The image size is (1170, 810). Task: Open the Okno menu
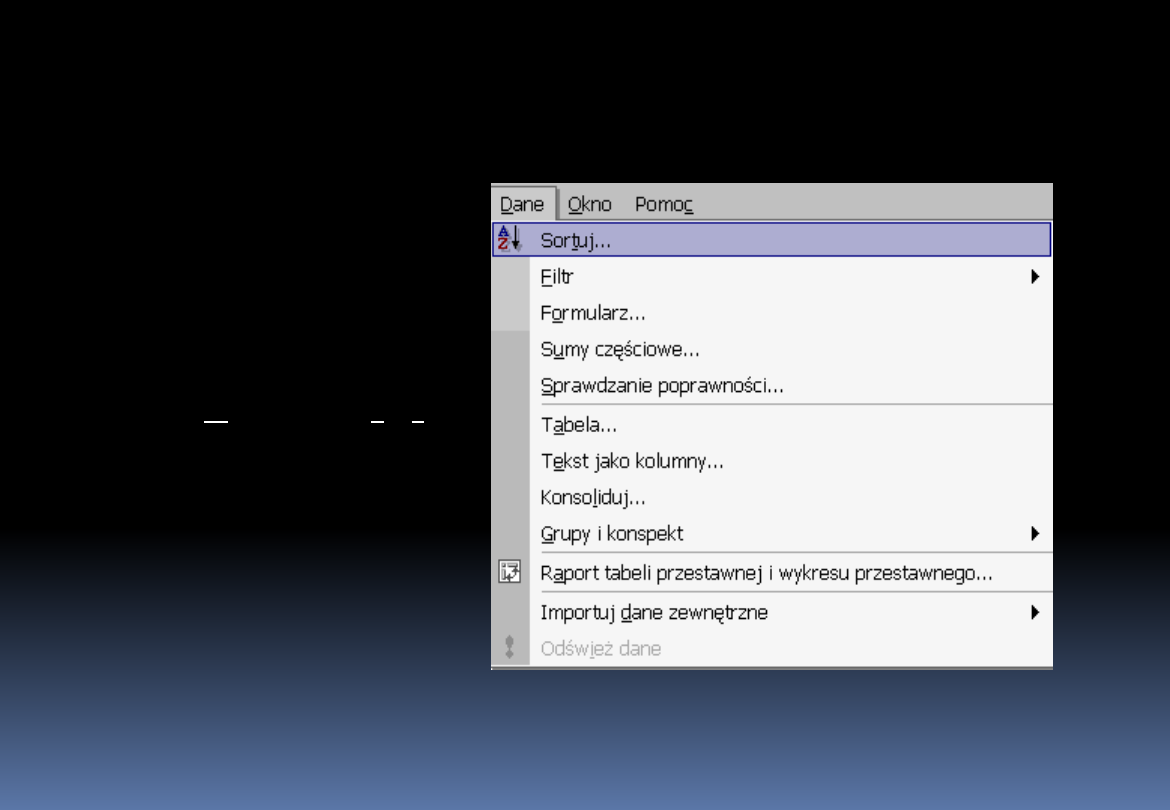(x=589, y=204)
